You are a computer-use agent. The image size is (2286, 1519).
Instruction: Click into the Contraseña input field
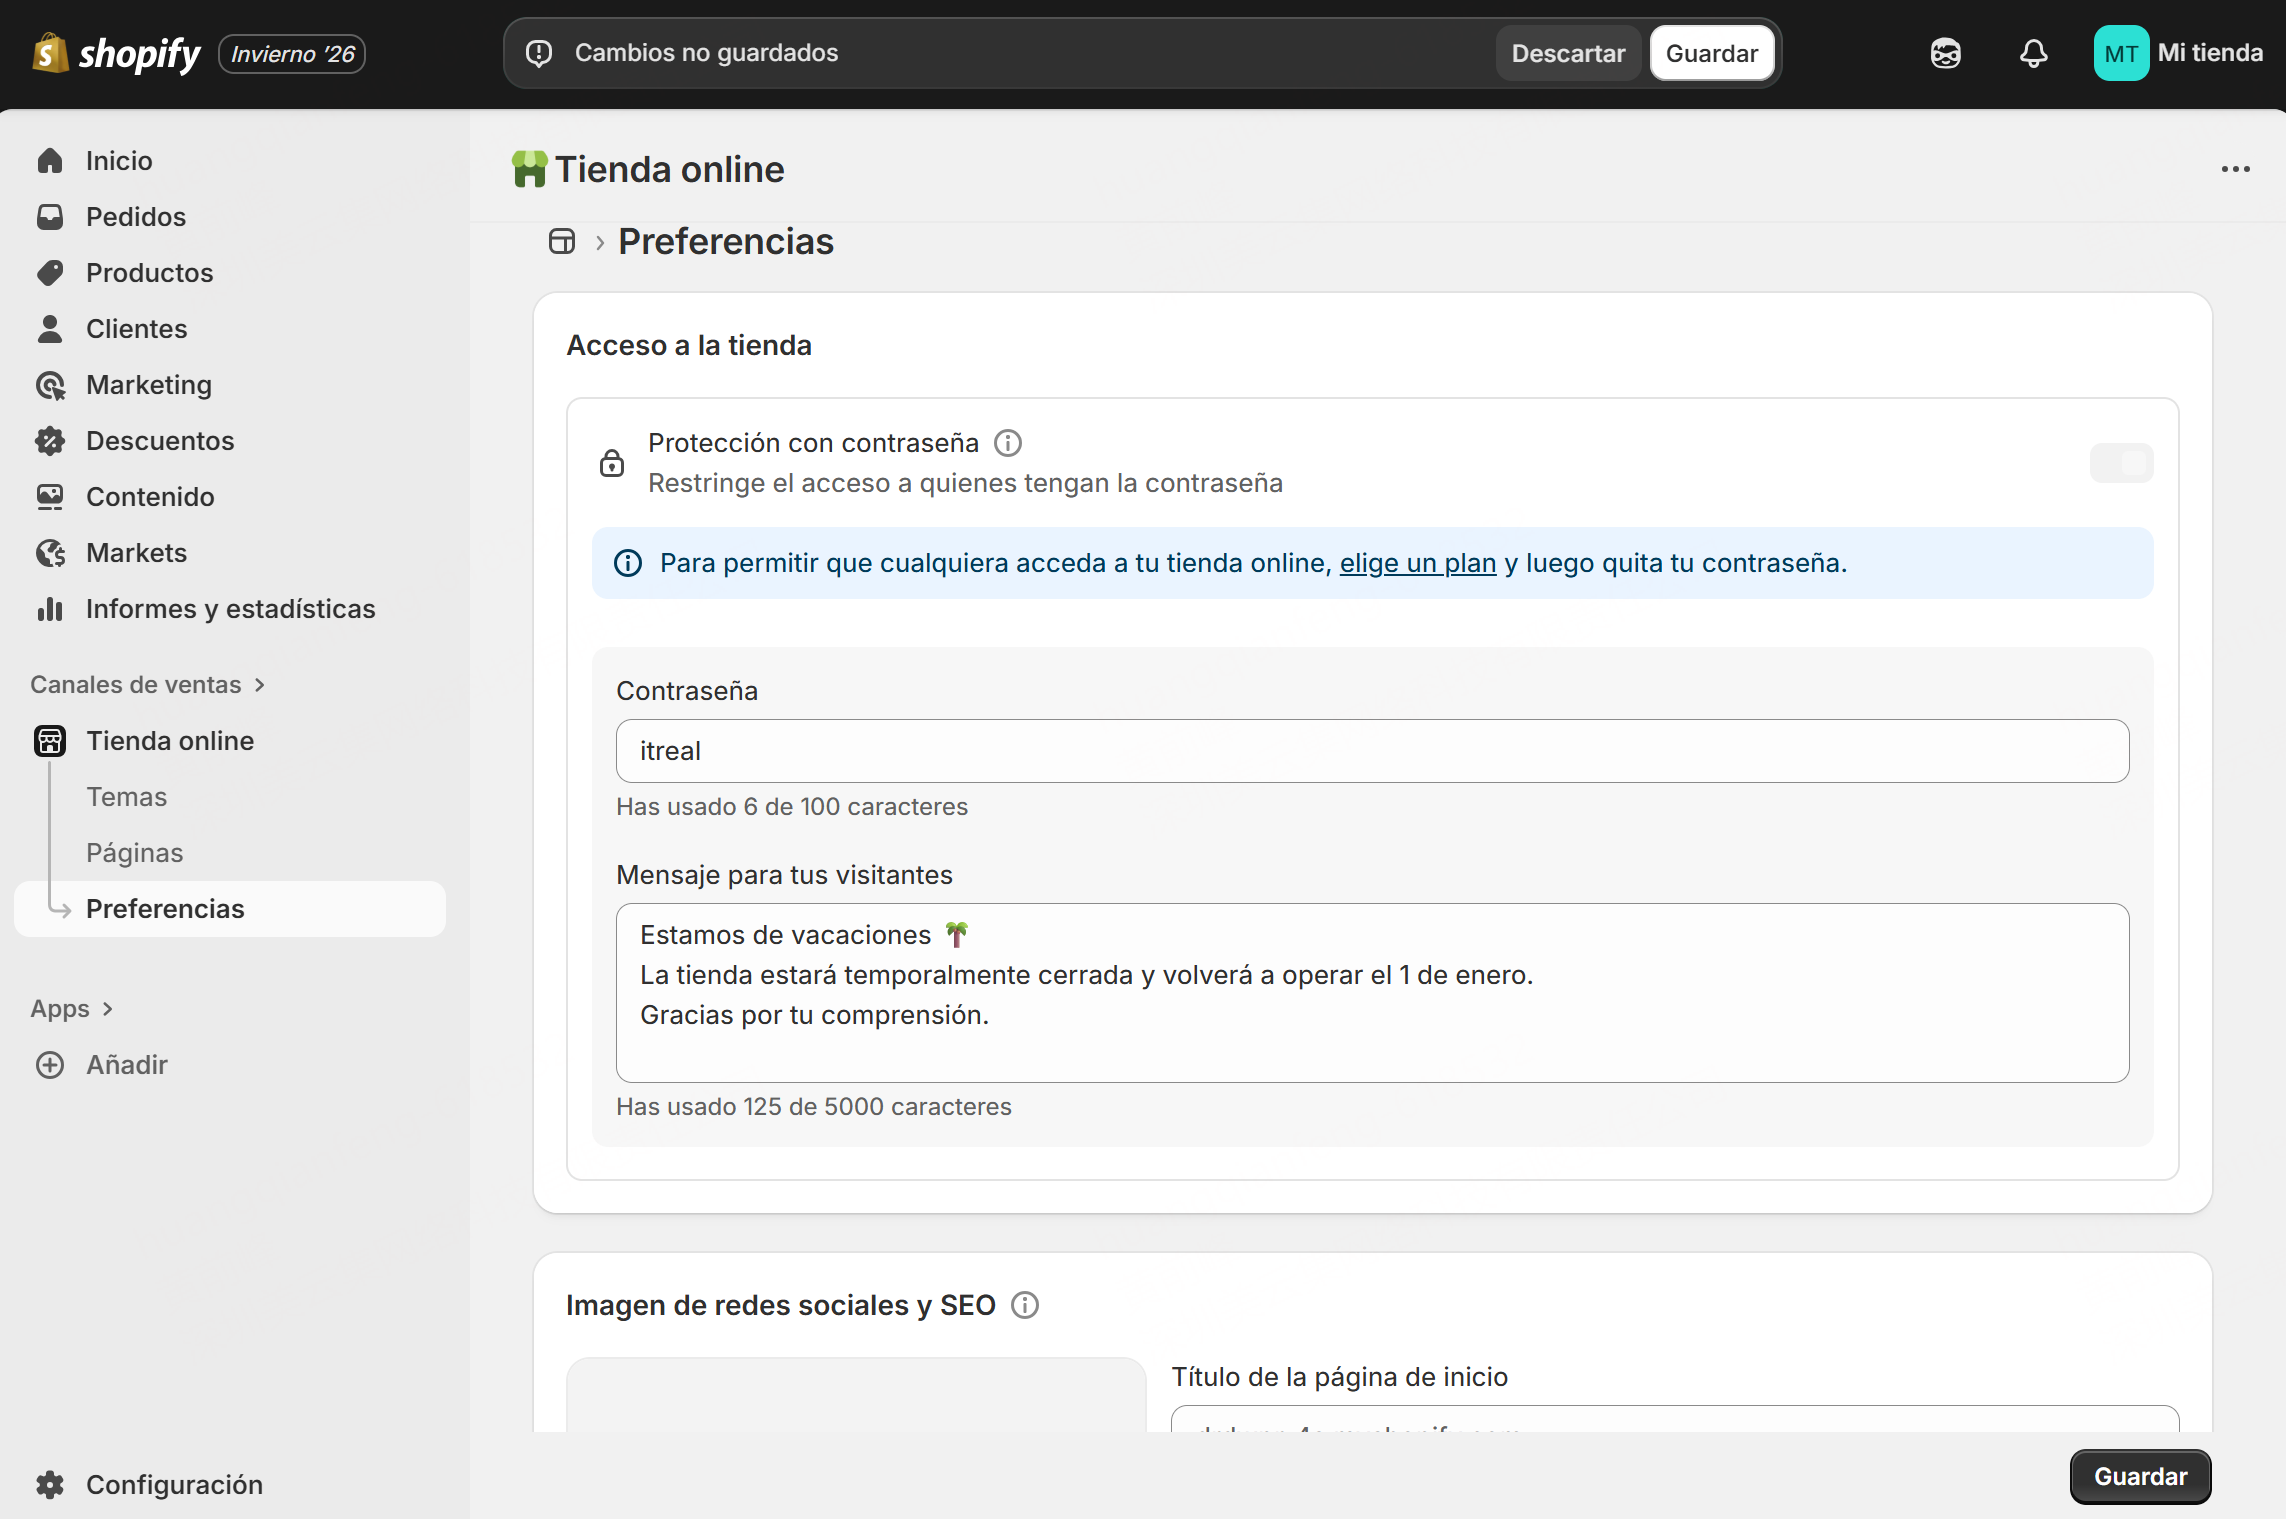click(1371, 751)
